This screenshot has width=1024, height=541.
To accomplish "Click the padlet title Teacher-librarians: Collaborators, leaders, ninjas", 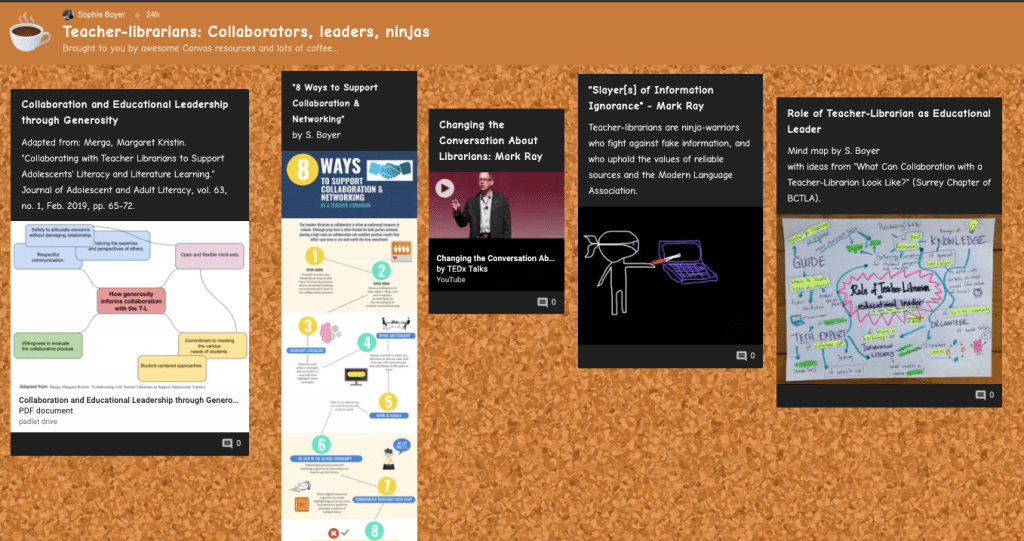I will [246, 32].
